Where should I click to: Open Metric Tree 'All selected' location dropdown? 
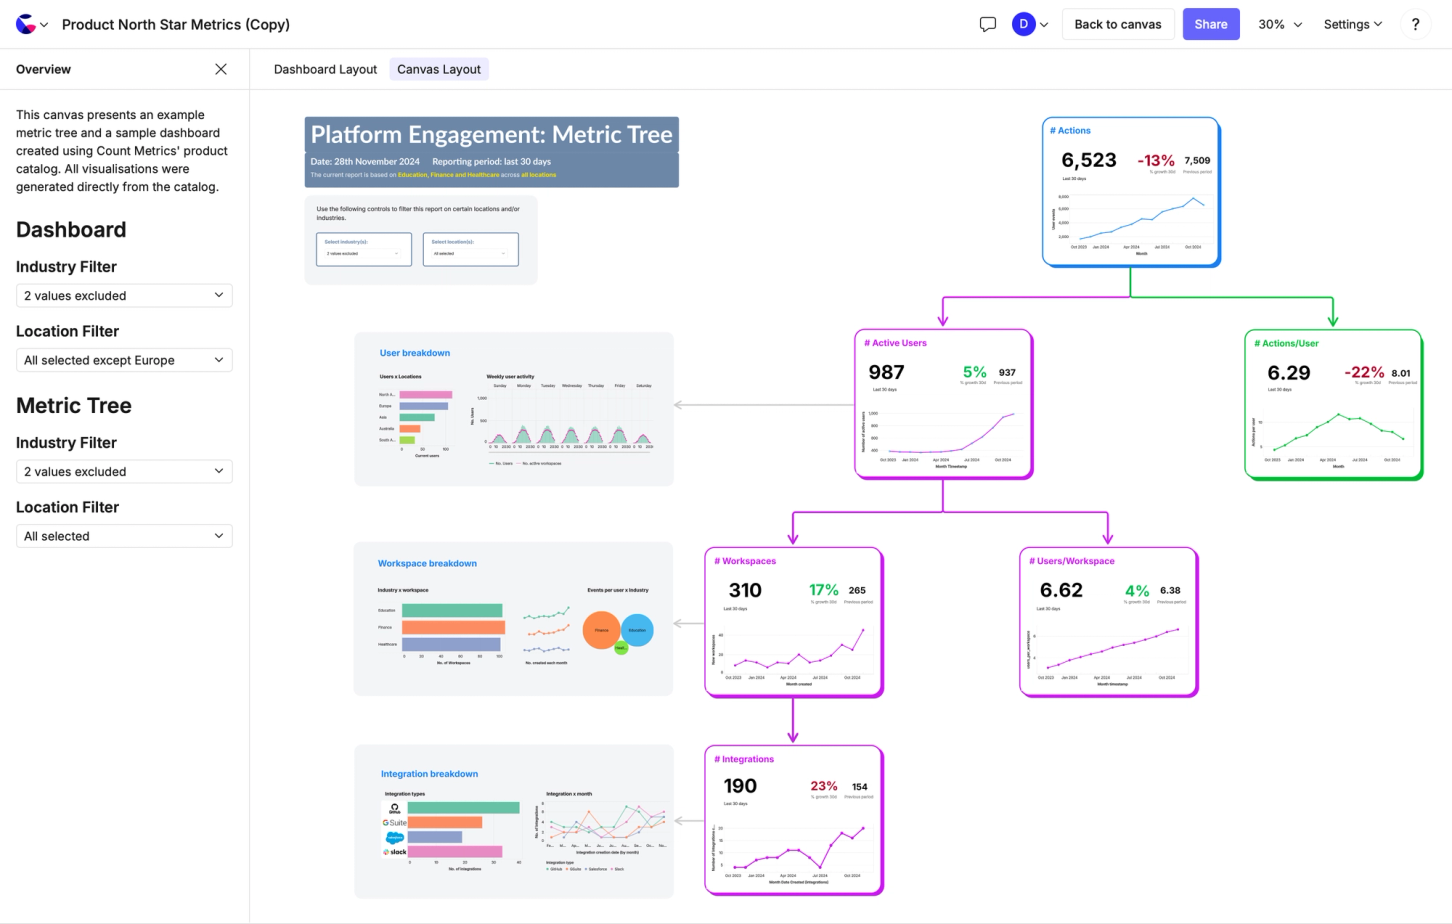(x=124, y=536)
